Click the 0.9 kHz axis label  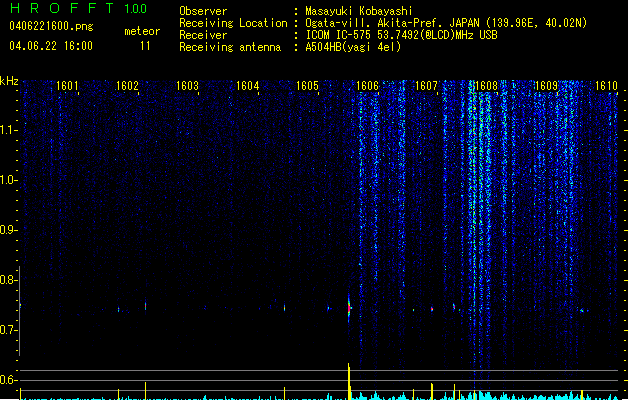(9, 230)
